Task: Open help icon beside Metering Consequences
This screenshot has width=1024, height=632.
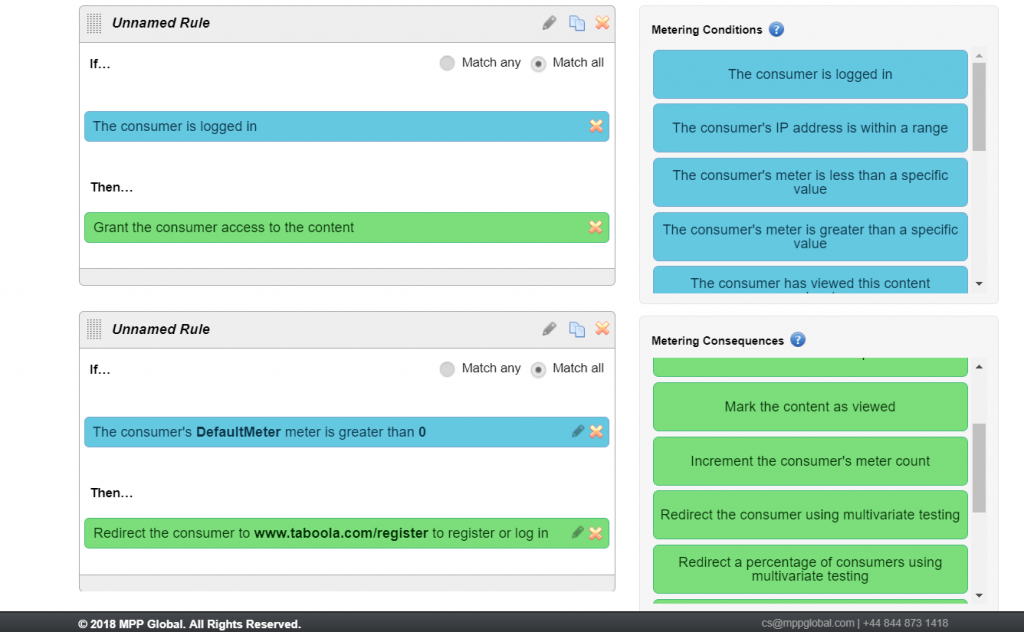Action: 797,340
